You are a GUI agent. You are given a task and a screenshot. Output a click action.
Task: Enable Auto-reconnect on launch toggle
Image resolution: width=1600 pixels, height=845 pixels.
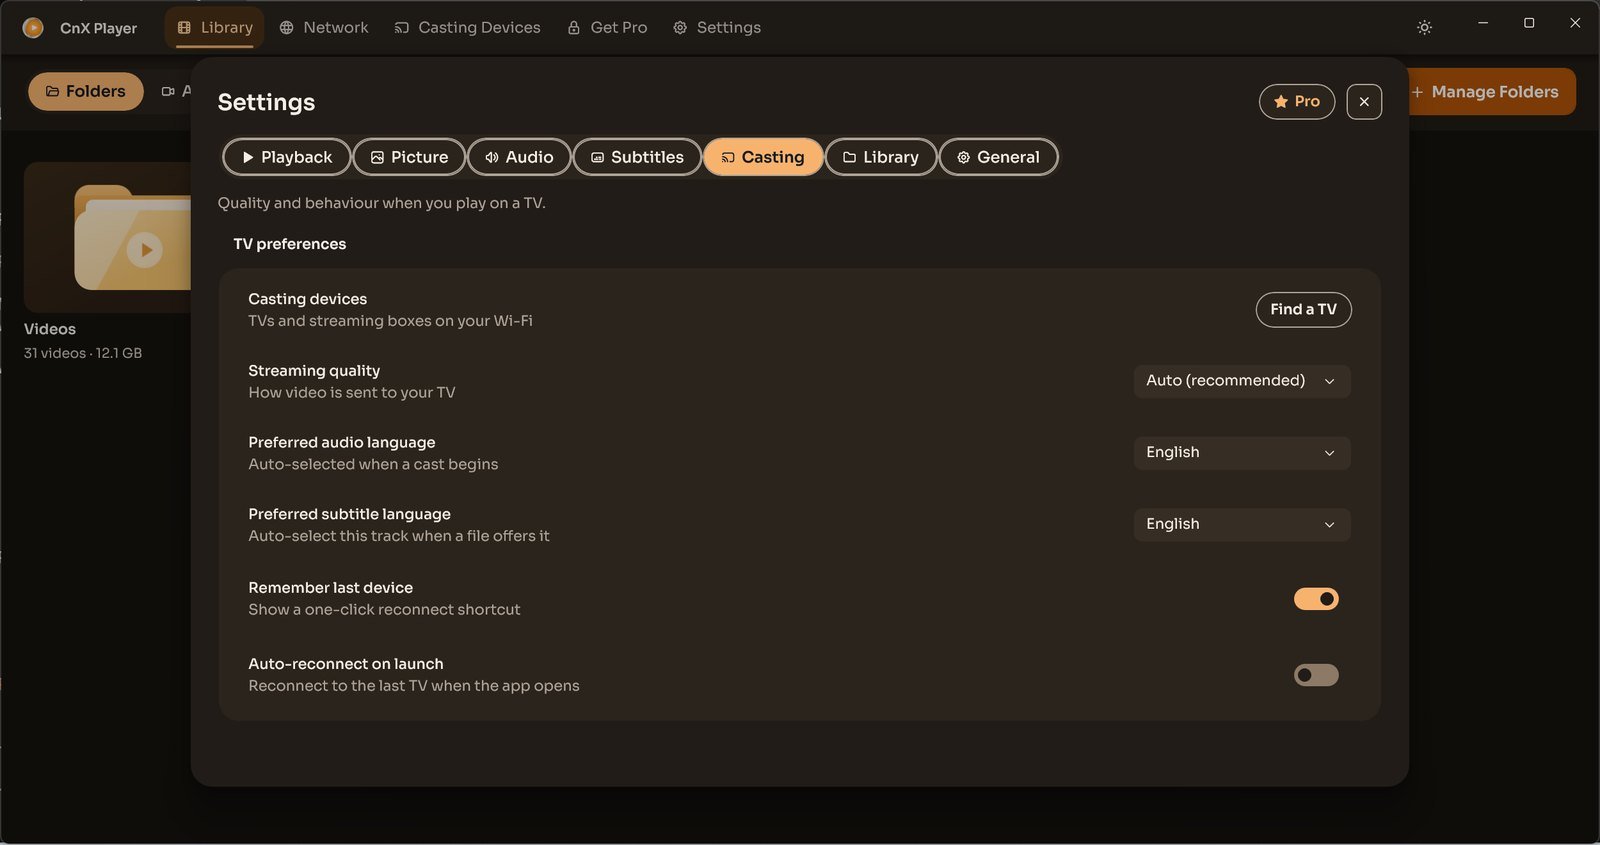[x=1316, y=675]
